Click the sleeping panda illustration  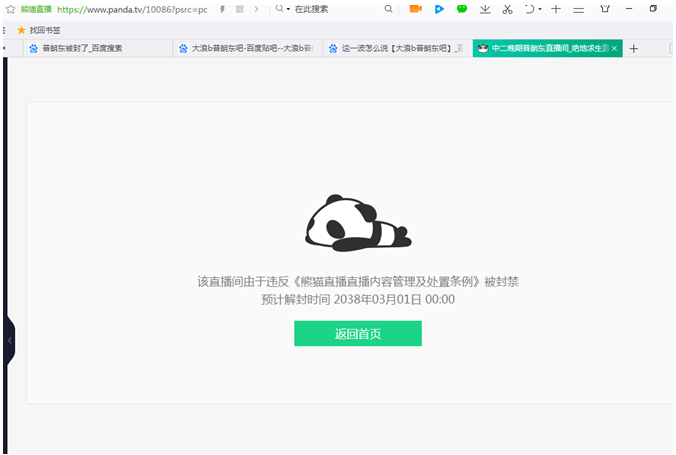click(358, 223)
